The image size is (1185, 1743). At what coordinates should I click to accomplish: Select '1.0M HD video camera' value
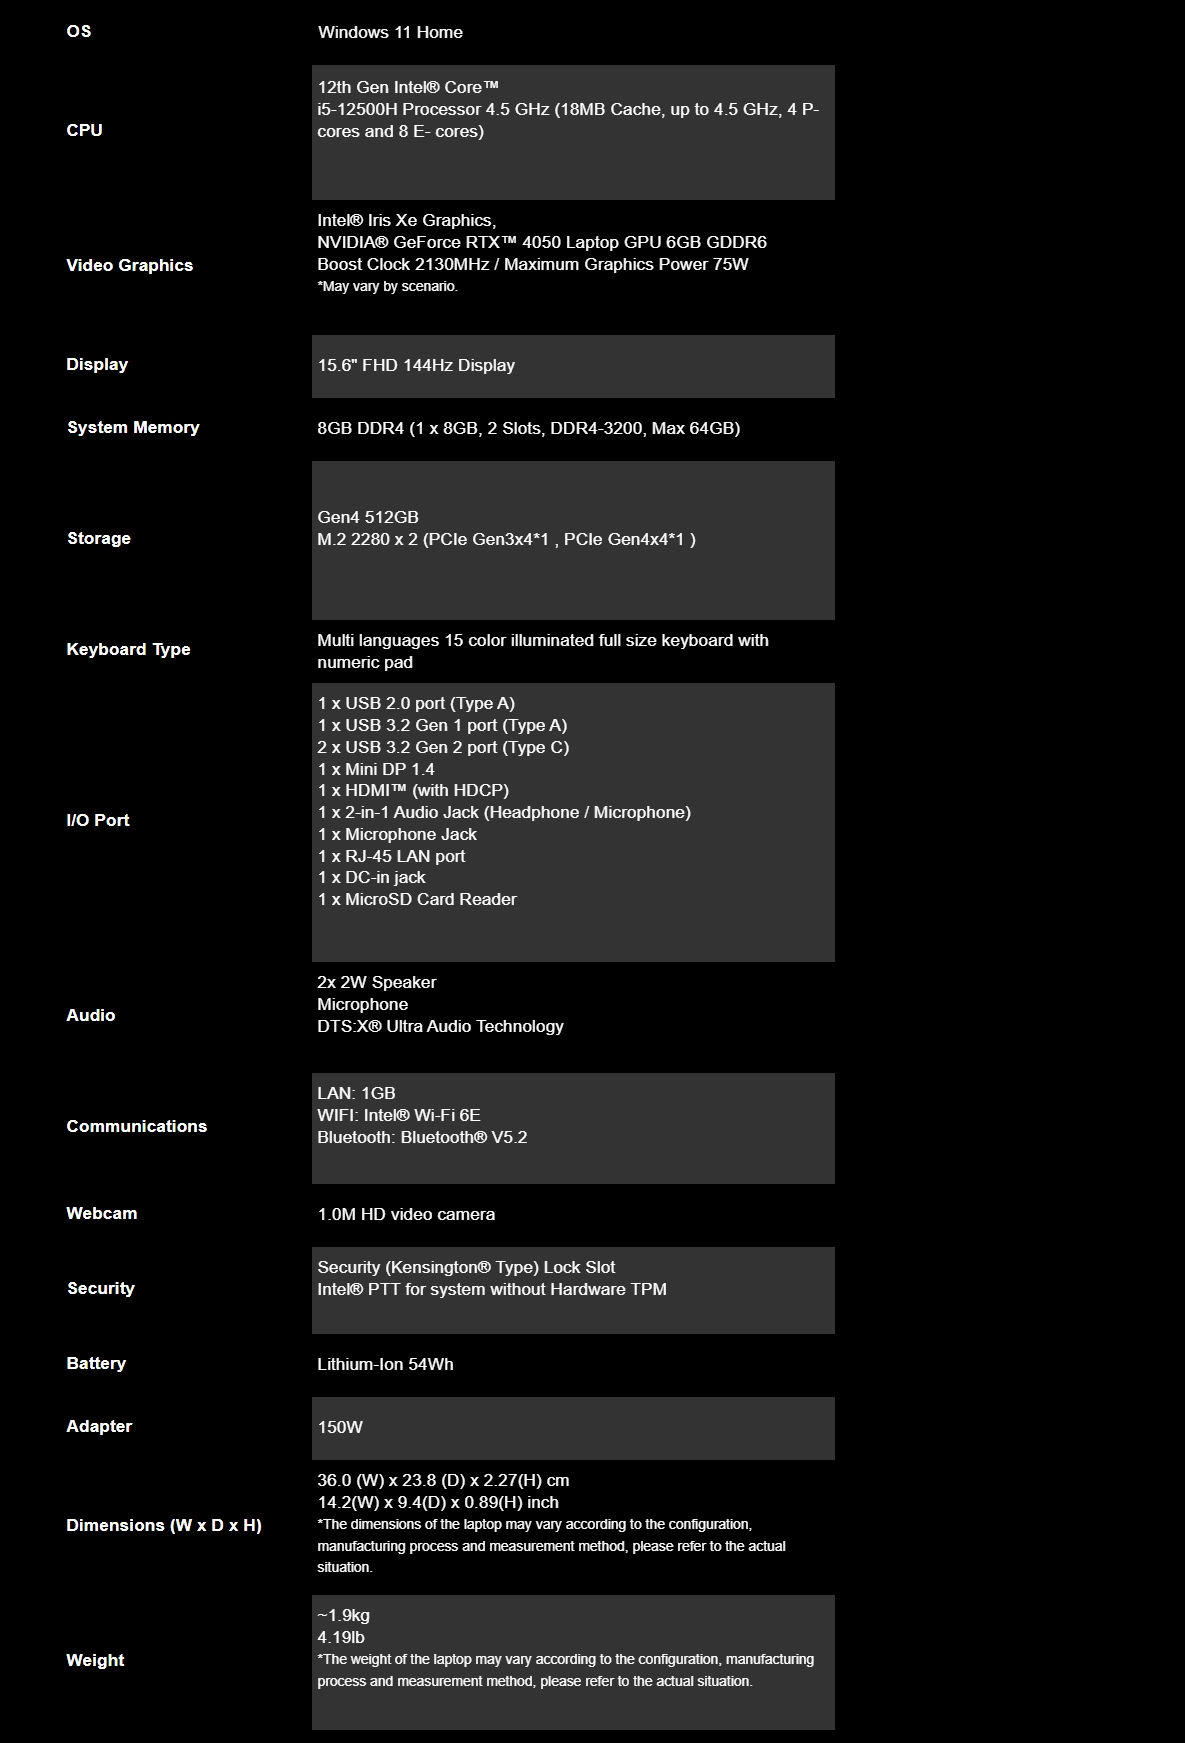(x=406, y=1214)
